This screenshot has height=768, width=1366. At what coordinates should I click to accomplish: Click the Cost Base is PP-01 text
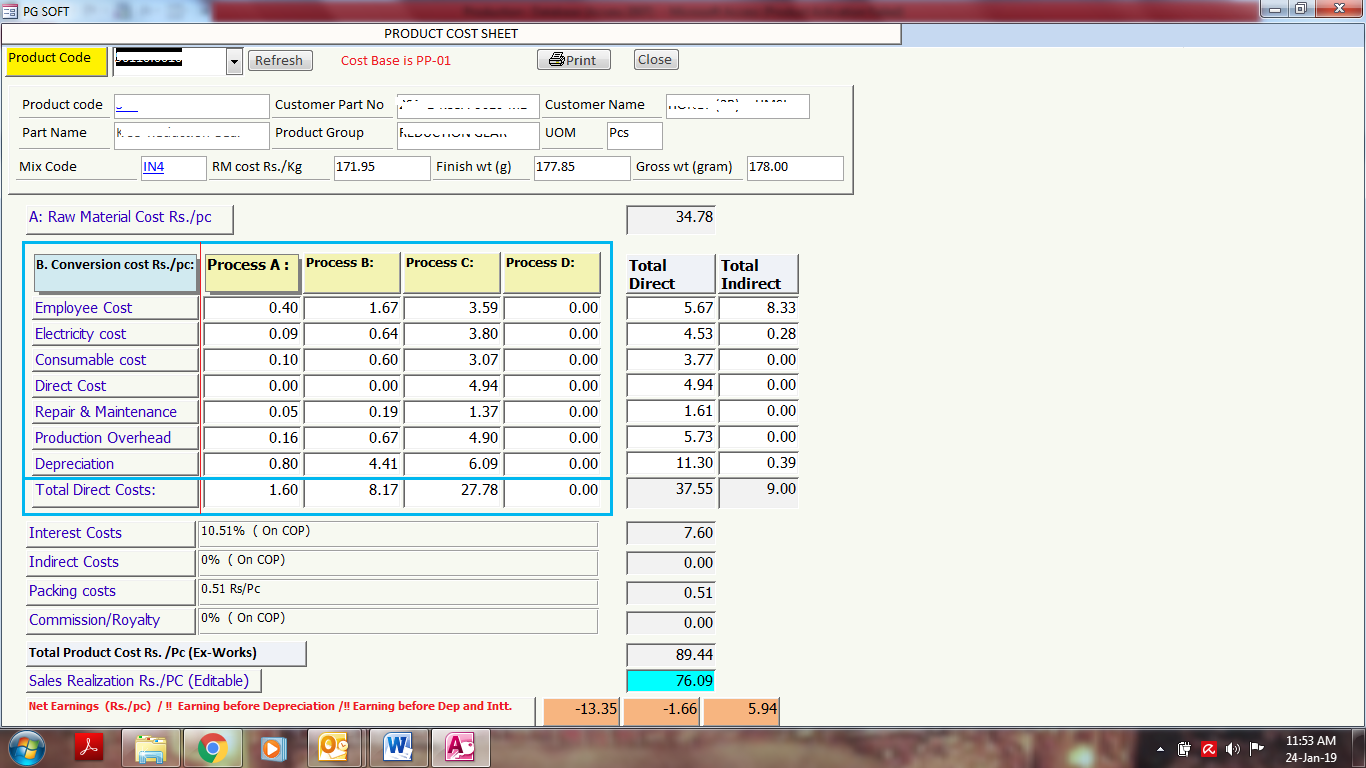point(396,61)
